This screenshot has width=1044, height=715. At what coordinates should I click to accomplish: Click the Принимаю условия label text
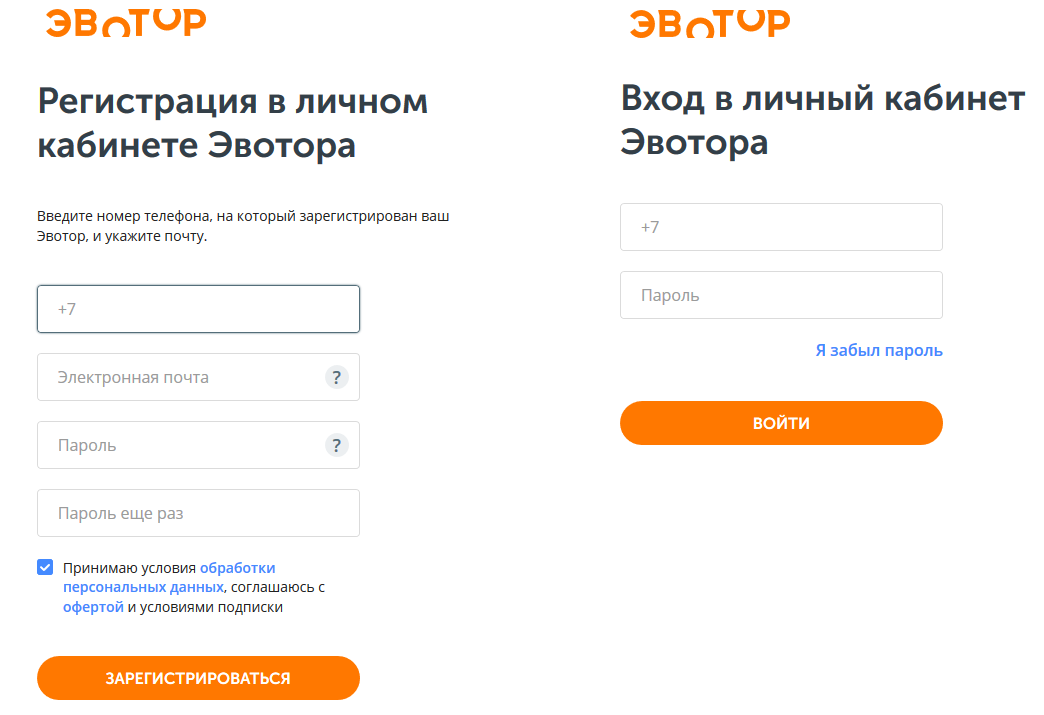pos(130,568)
